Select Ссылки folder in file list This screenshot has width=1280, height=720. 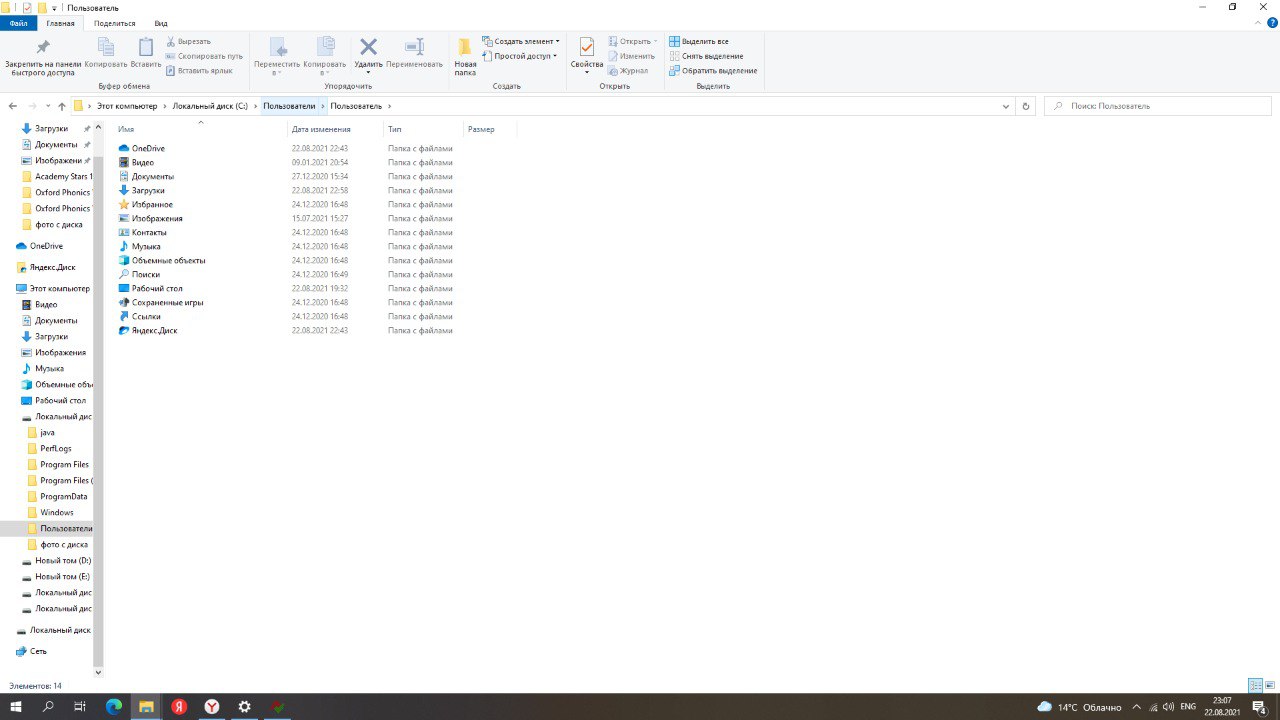[x=146, y=316]
